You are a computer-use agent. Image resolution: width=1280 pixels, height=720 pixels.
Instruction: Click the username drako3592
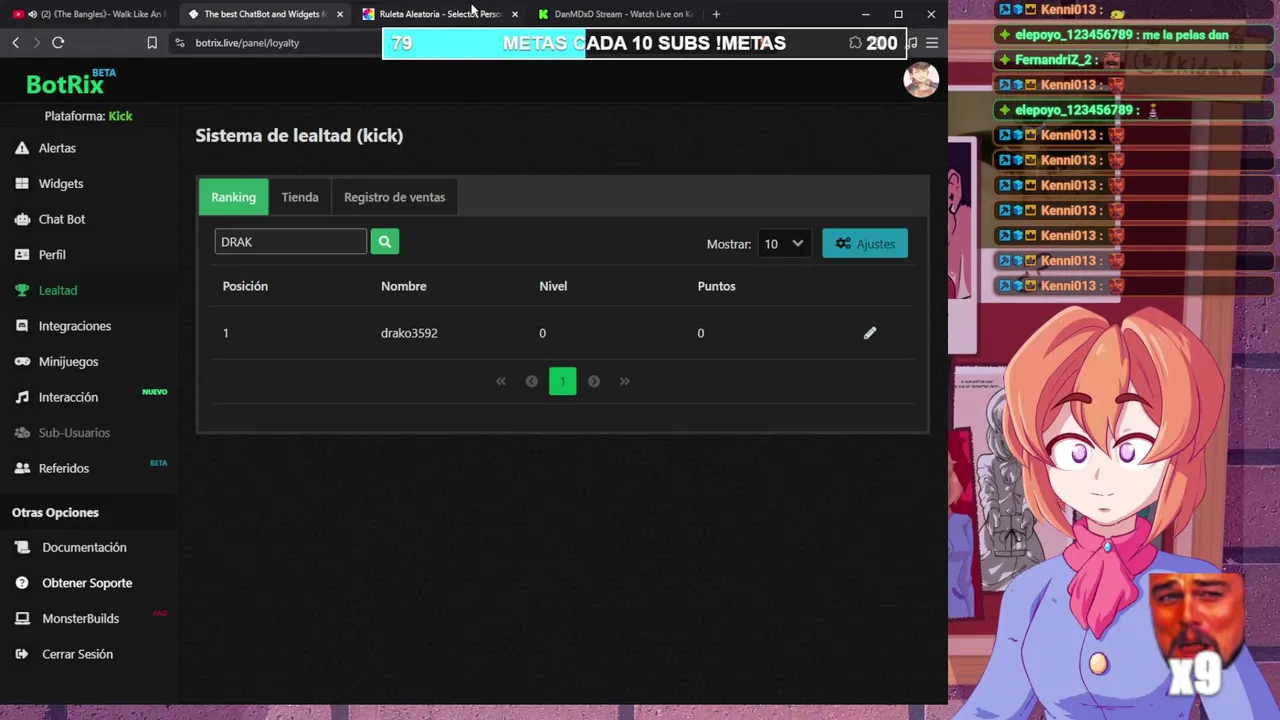tap(409, 333)
